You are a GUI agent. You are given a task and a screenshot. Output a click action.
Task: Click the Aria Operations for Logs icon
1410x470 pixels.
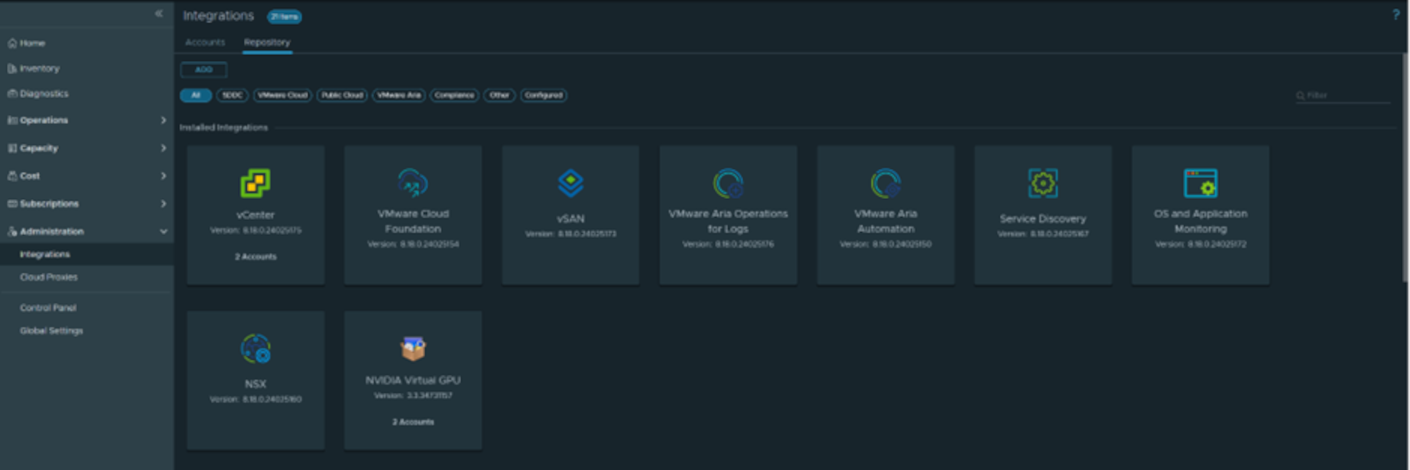click(x=728, y=184)
